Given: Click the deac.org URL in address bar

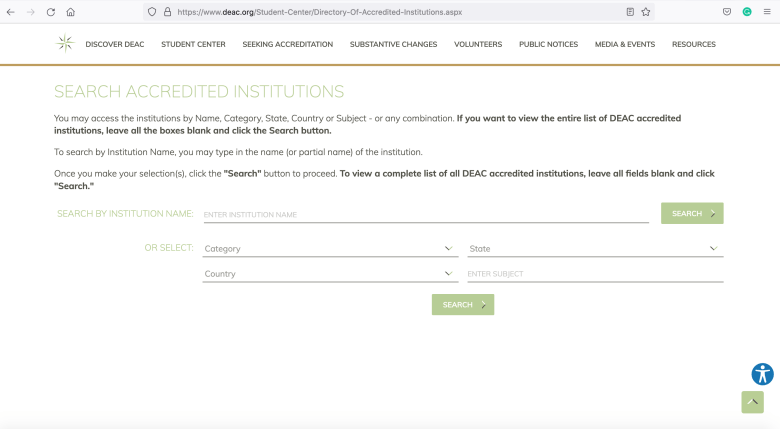Looking at the screenshot, I should (320, 12).
